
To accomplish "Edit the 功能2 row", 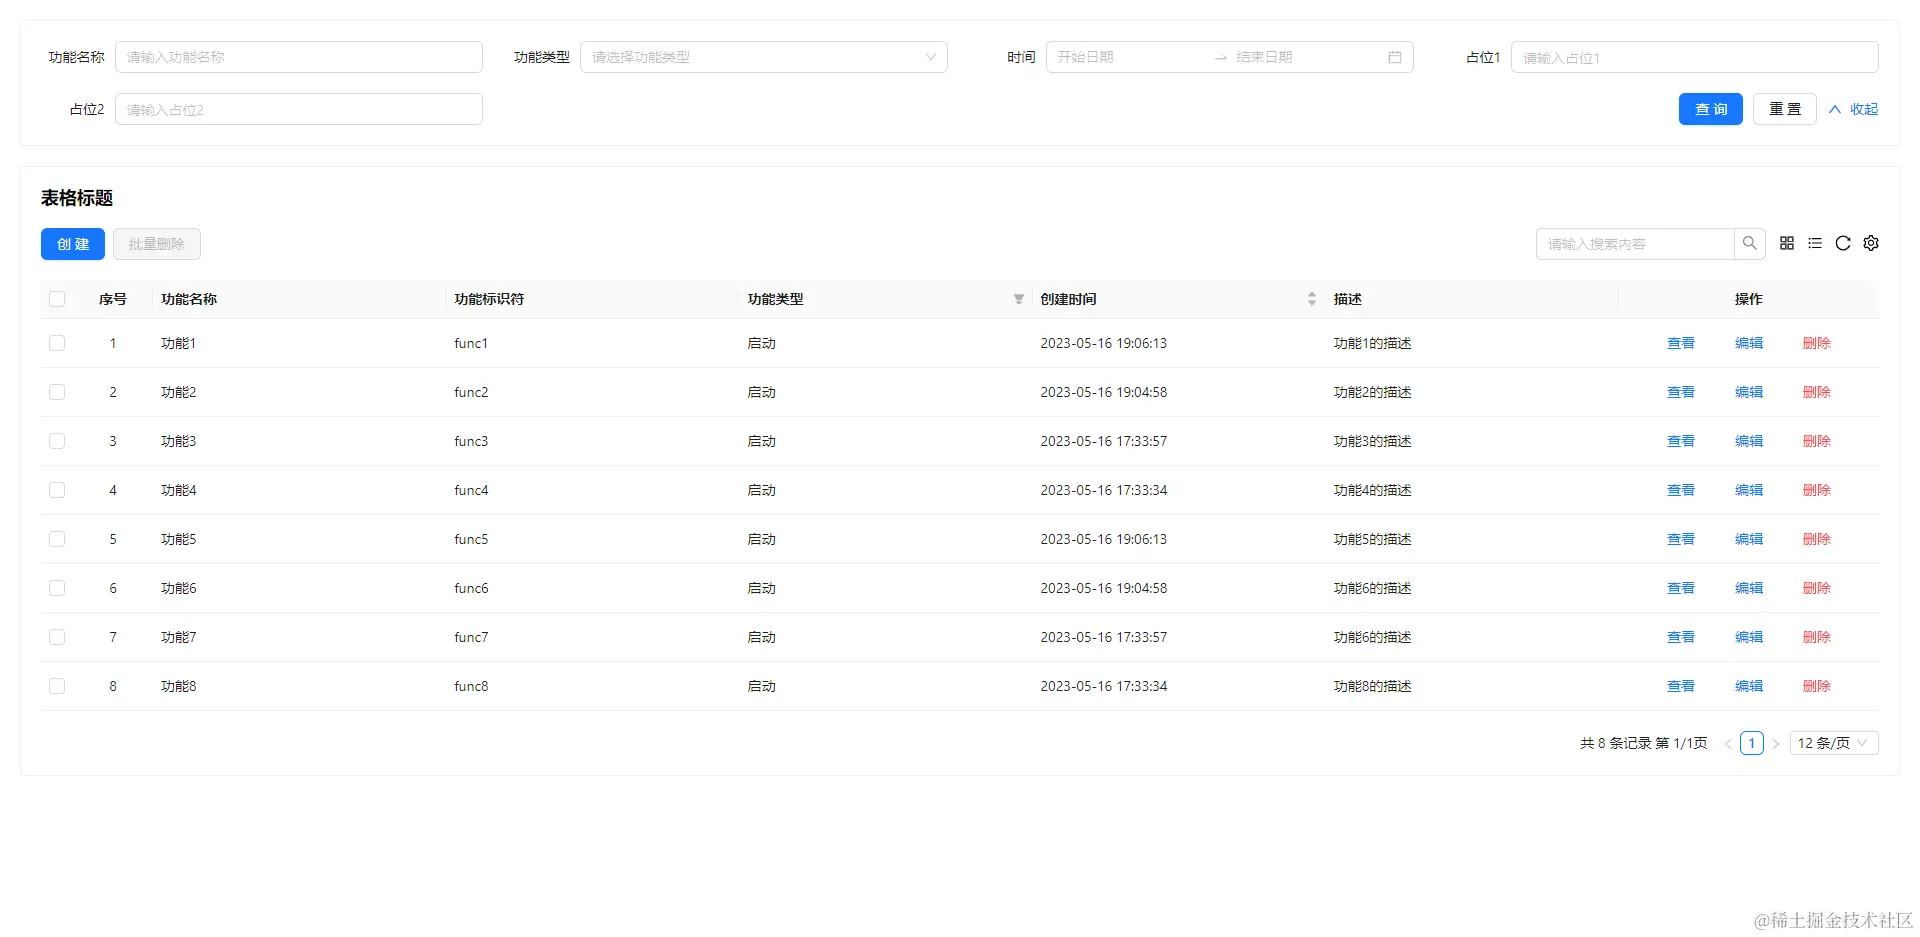I will (1749, 392).
